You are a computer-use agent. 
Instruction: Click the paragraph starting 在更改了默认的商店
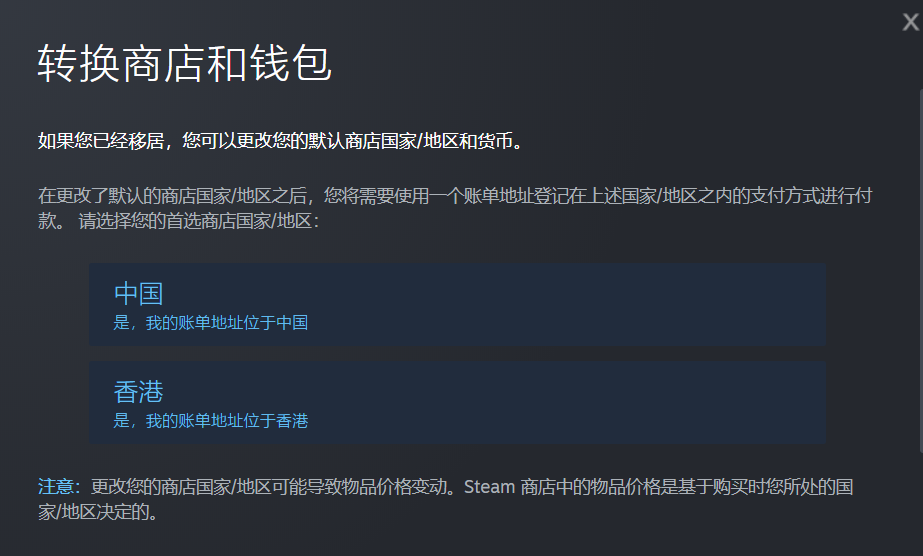tap(455, 208)
